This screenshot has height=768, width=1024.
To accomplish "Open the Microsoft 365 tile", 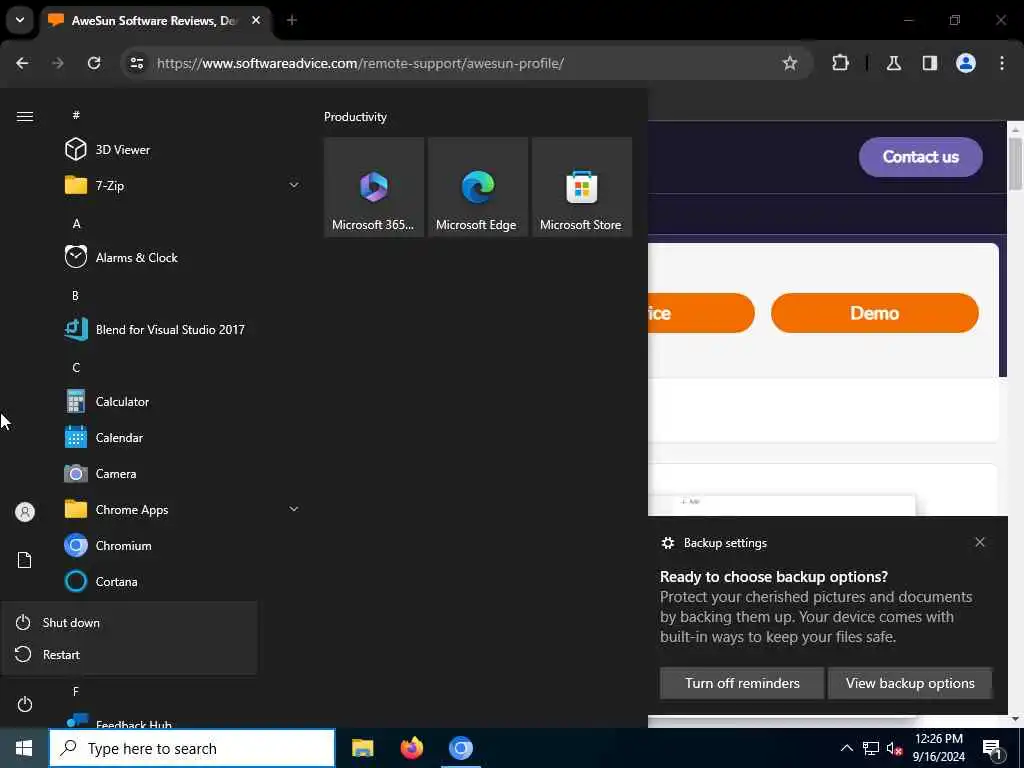I will point(374,187).
